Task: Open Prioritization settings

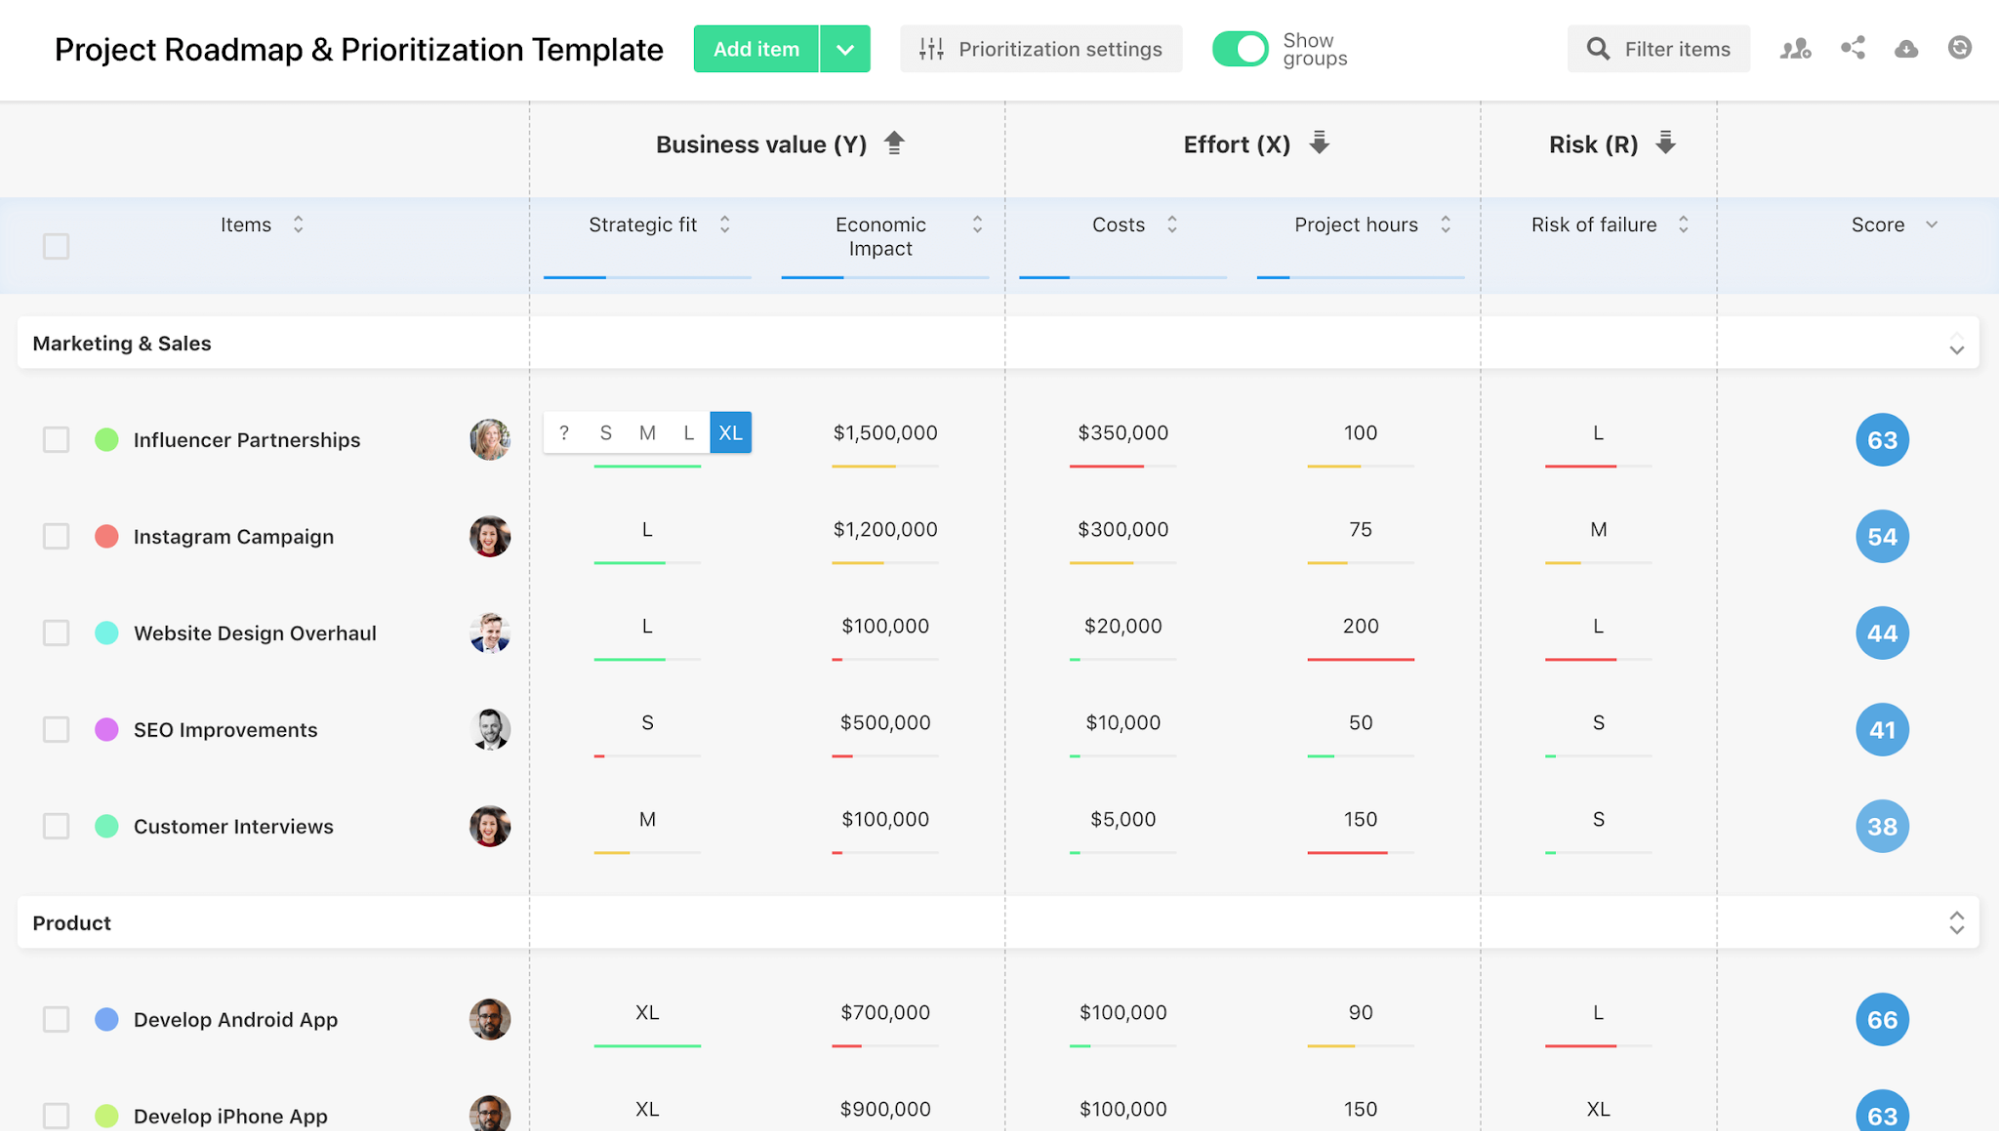Action: pos(1040,49)
